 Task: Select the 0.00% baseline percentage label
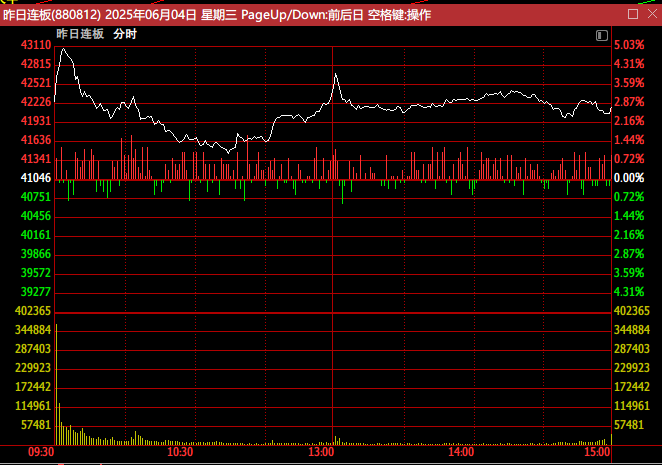(629, 178)
